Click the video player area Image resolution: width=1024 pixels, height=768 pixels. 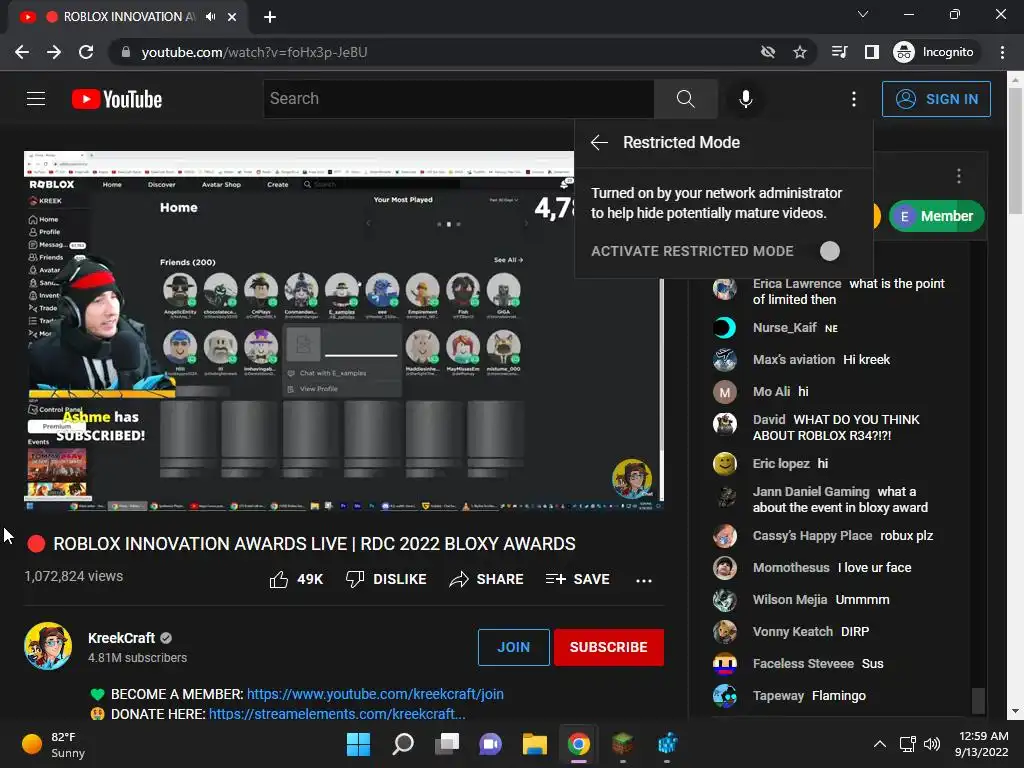click(x=344, y=331)
